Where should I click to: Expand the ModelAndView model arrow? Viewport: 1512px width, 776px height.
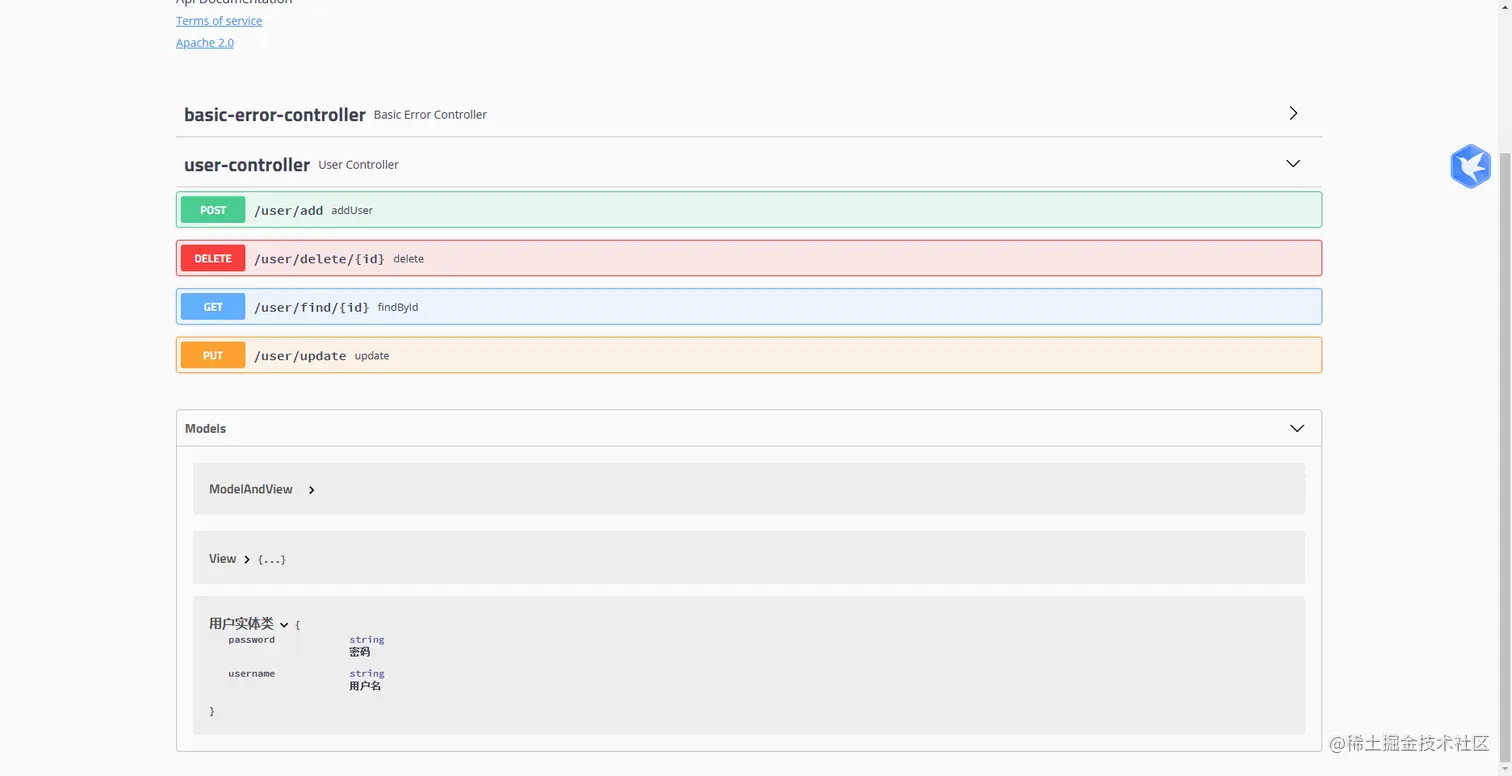pyautogui.click(x=312, y=490)
